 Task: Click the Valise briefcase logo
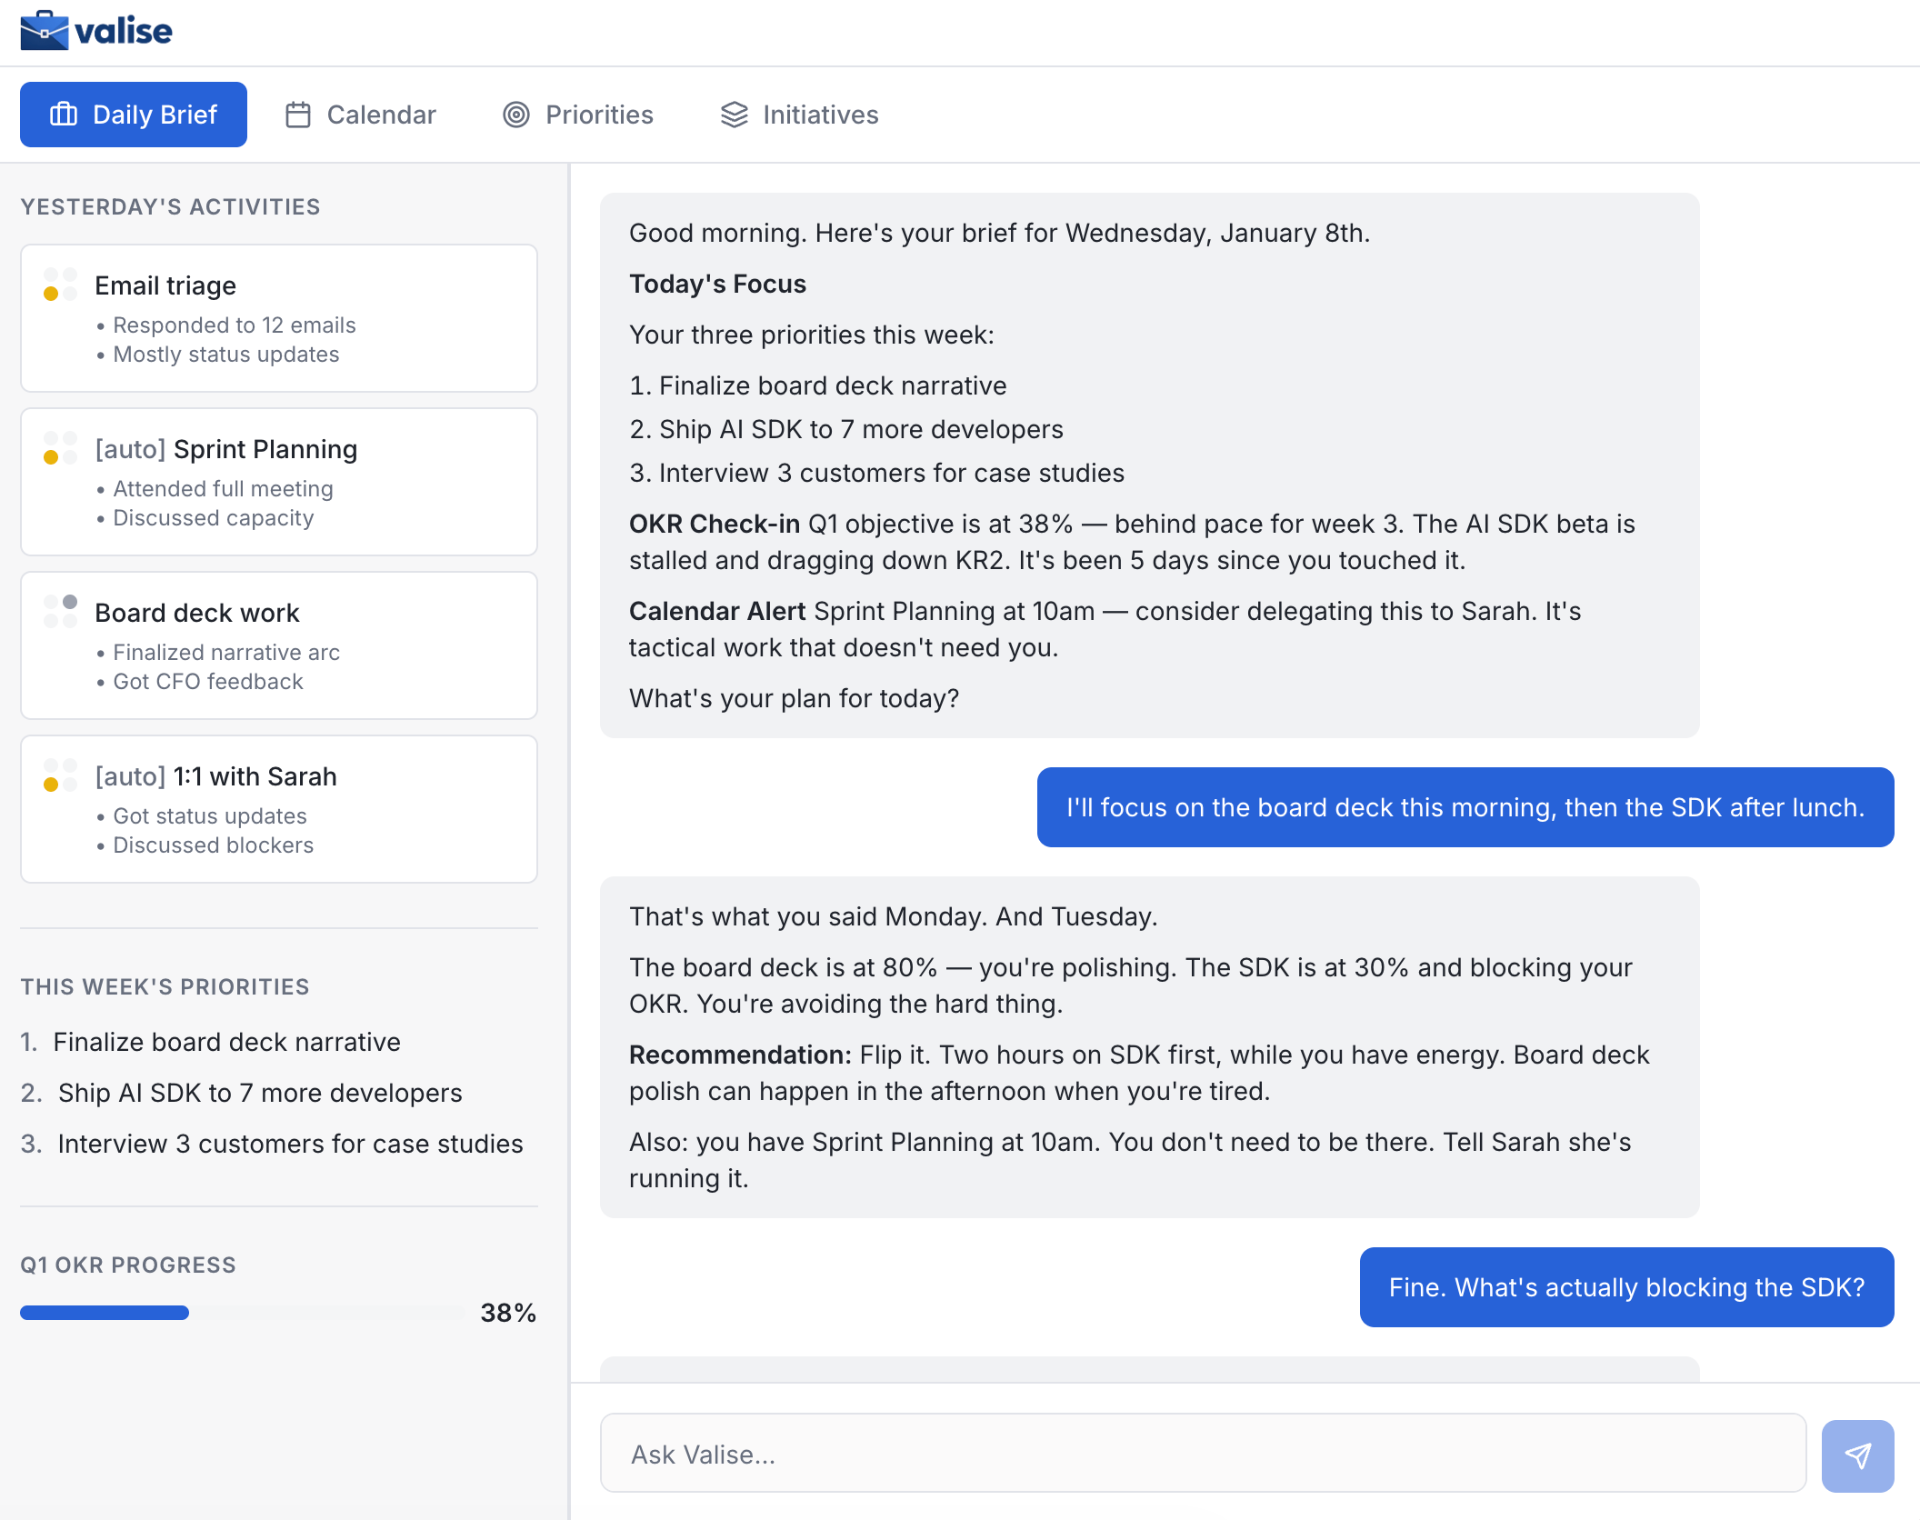pyautogui.click(x=44, y=30)
